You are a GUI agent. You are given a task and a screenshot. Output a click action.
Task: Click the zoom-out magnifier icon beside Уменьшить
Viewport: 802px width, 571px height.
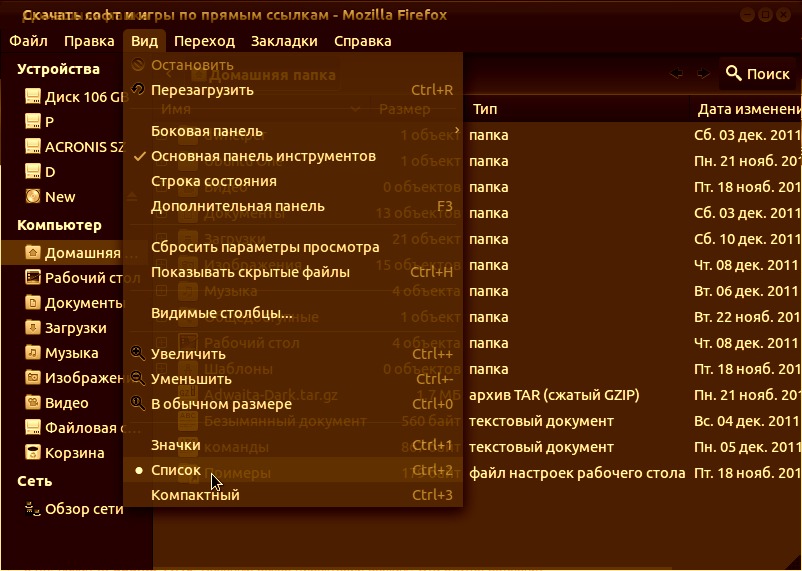(x=138, y=379)
